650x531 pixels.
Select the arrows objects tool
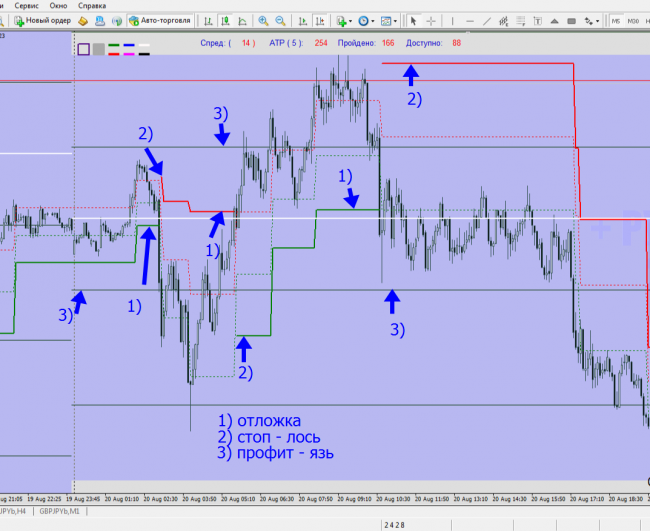[588, 21]
